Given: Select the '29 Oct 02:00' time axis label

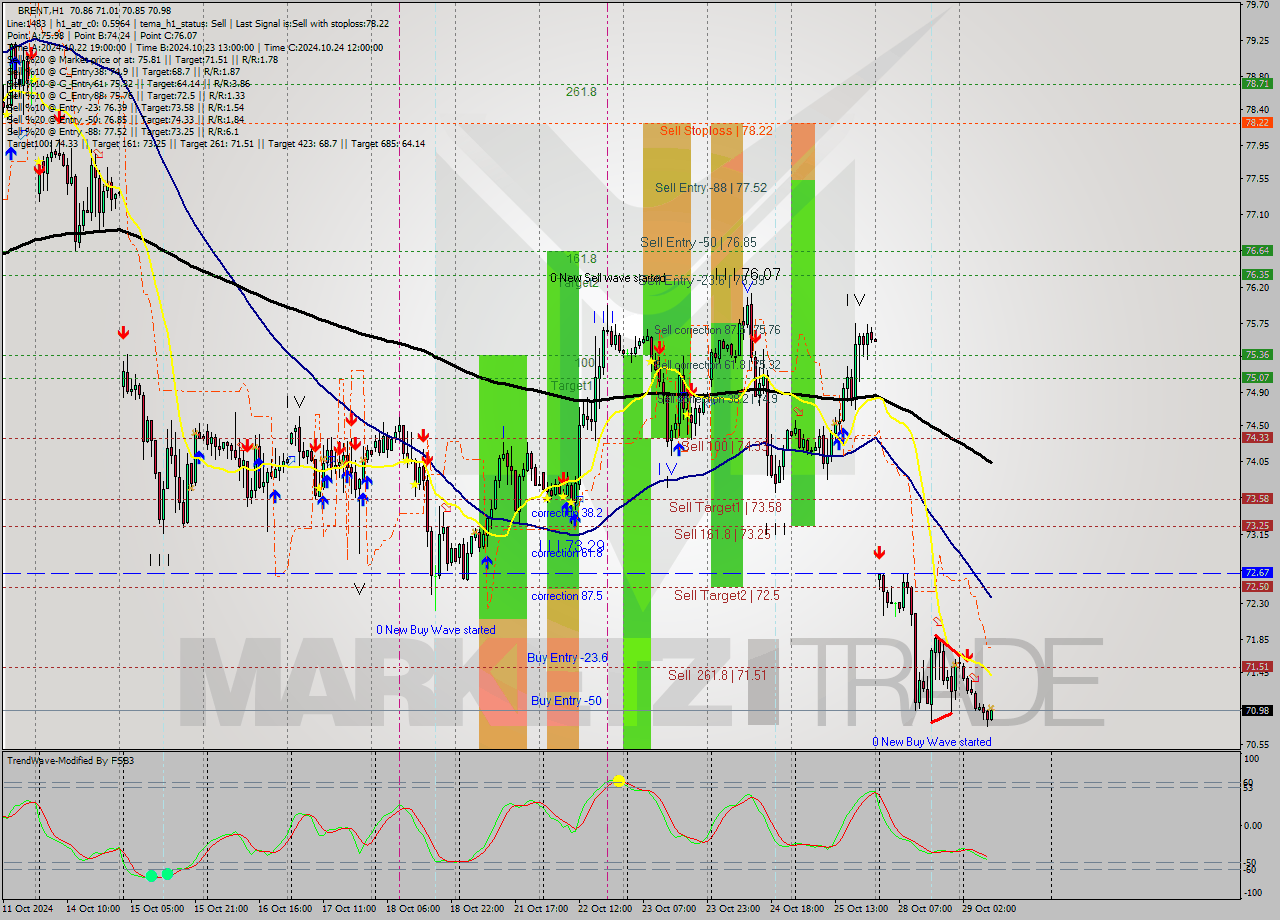Looking at the screenshot, I should (990, 908).
